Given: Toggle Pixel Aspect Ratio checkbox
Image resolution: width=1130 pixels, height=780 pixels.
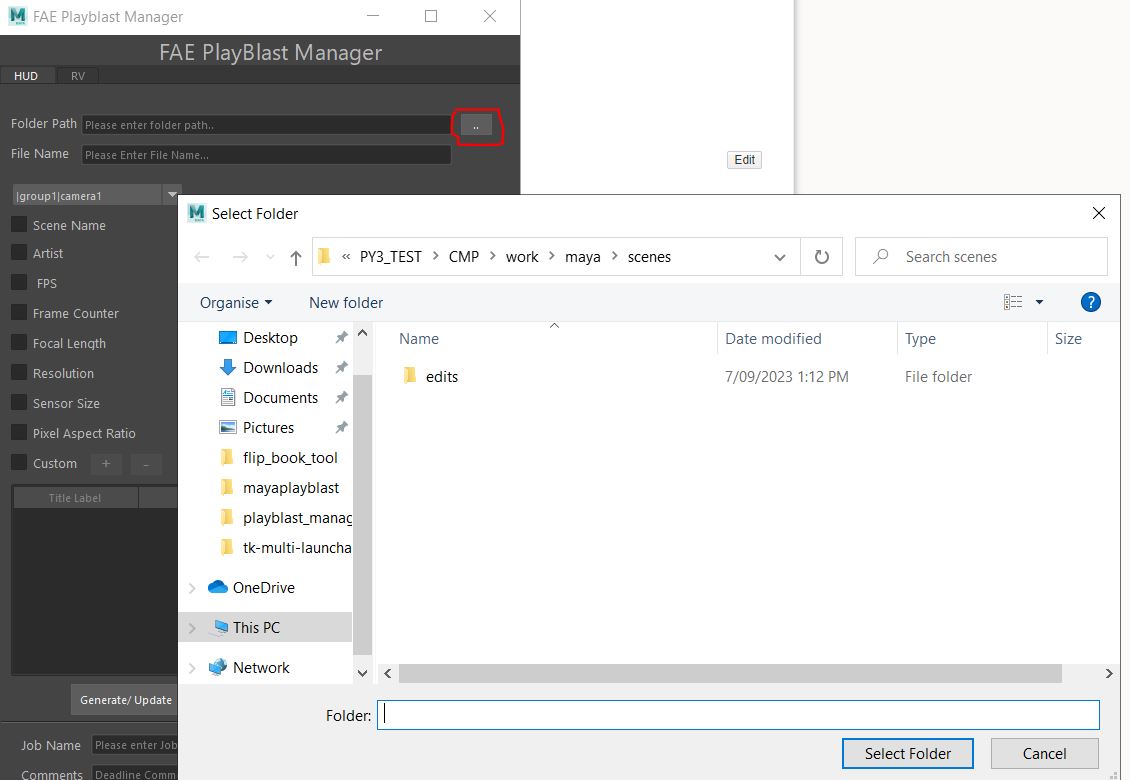Looking at the screenshot, I should [19, 433].
